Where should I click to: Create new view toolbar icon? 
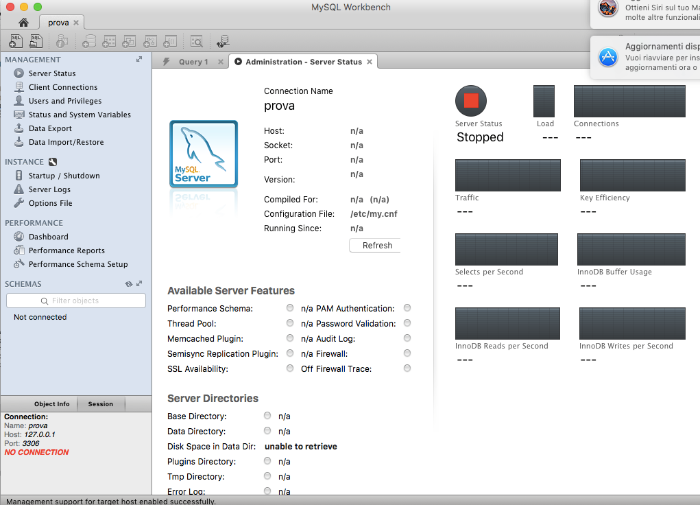click(129, 42)
